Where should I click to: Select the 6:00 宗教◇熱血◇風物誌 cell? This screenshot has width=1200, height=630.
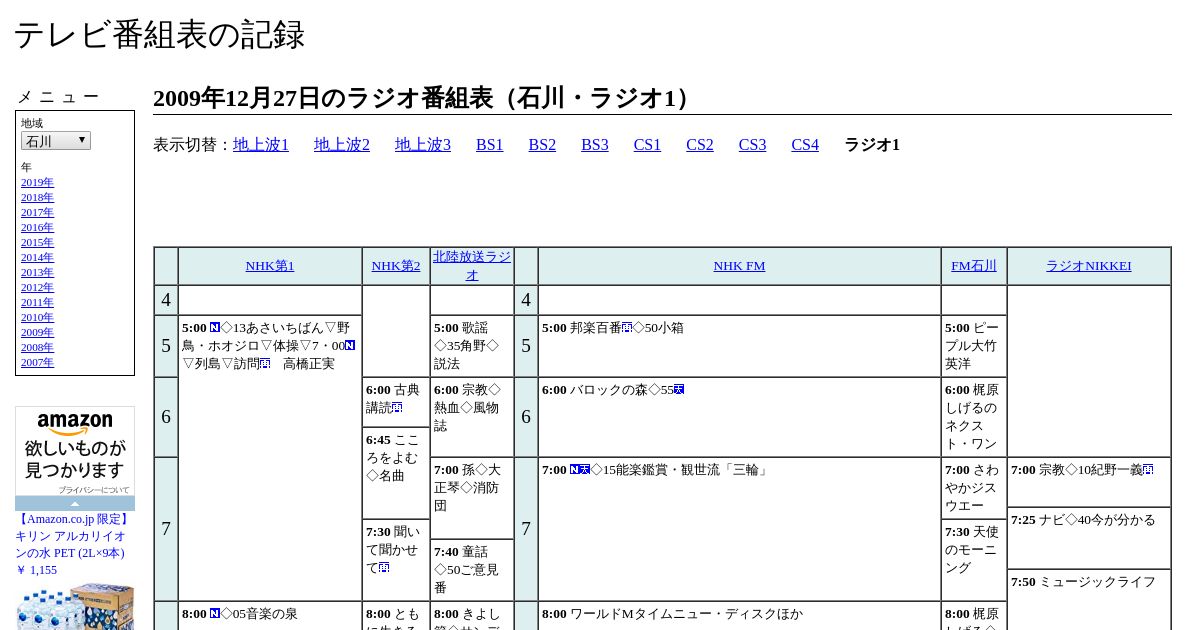[472, 417]
